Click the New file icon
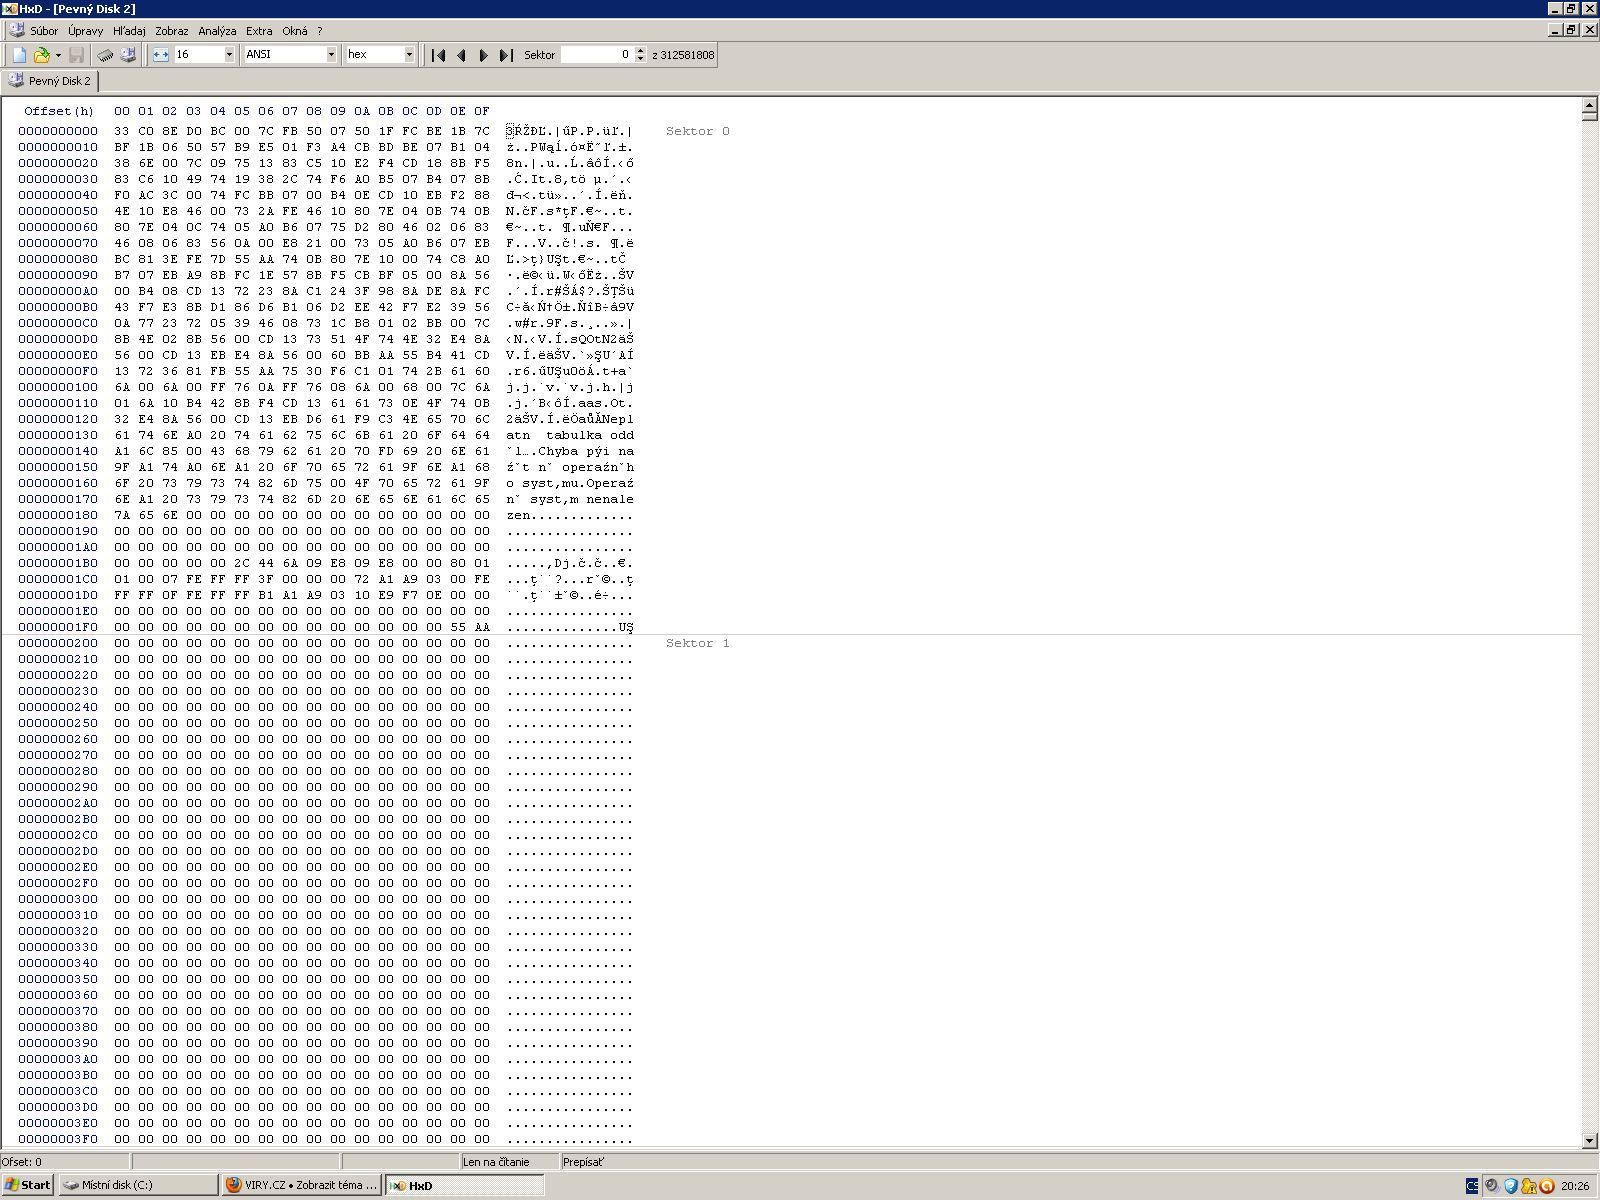 click(19, 55)
